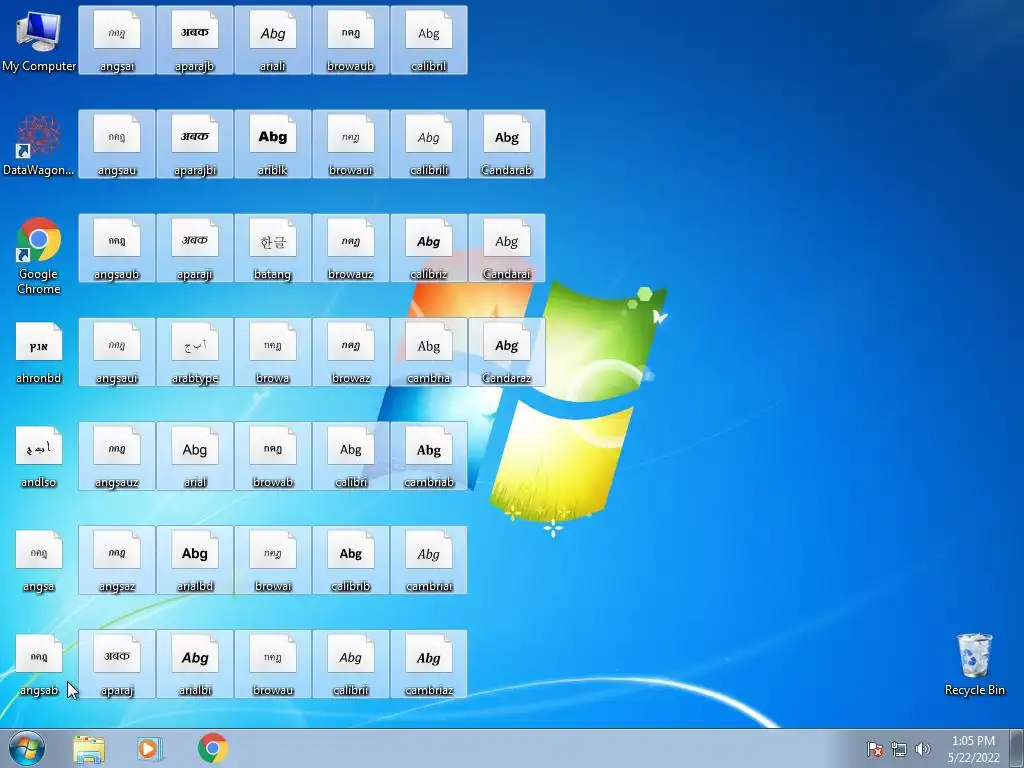
Task: Select the angsaui font file
Action: pos(117,352)
